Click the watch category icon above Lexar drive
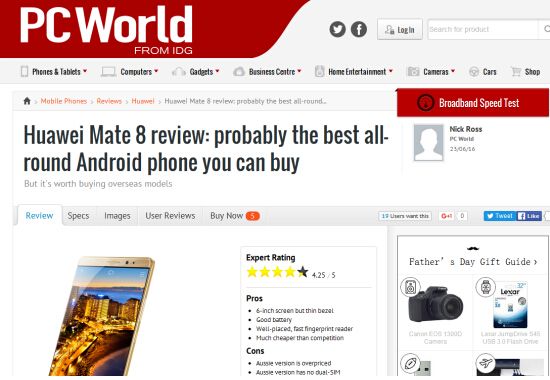 tap(485, 287)
